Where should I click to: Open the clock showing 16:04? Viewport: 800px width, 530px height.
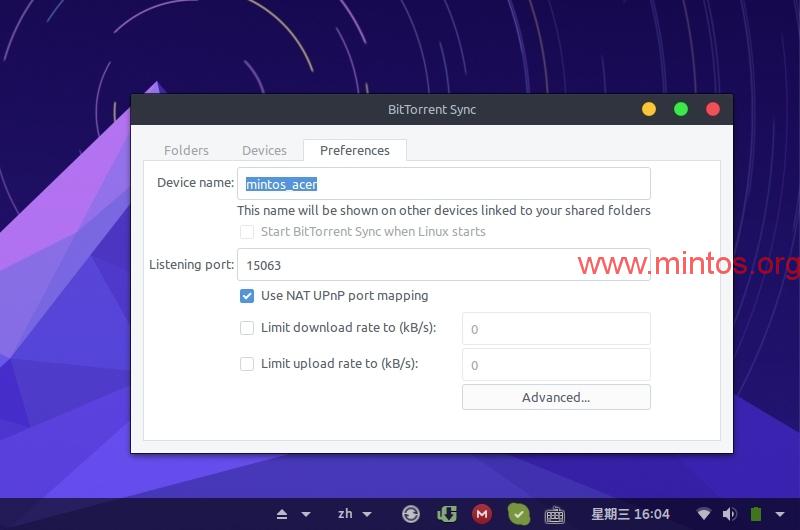tap(631, 514)
